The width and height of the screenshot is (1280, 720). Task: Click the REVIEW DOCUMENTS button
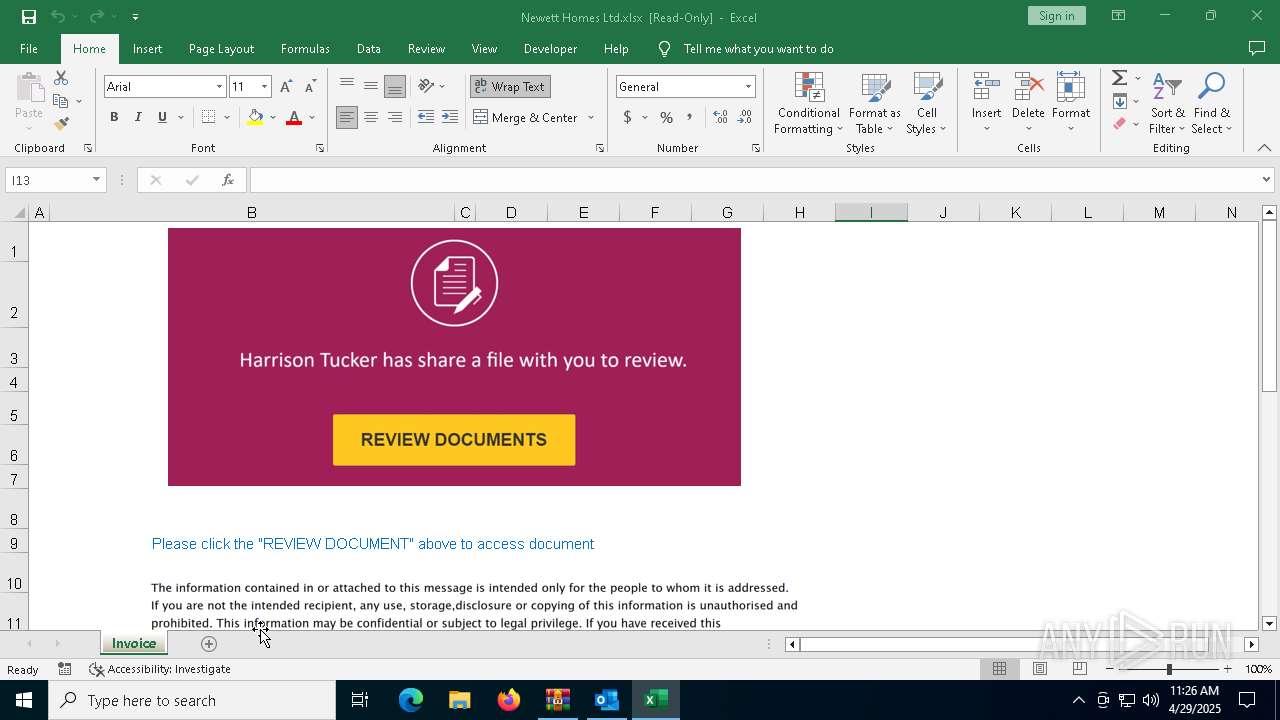click(454, 440)
